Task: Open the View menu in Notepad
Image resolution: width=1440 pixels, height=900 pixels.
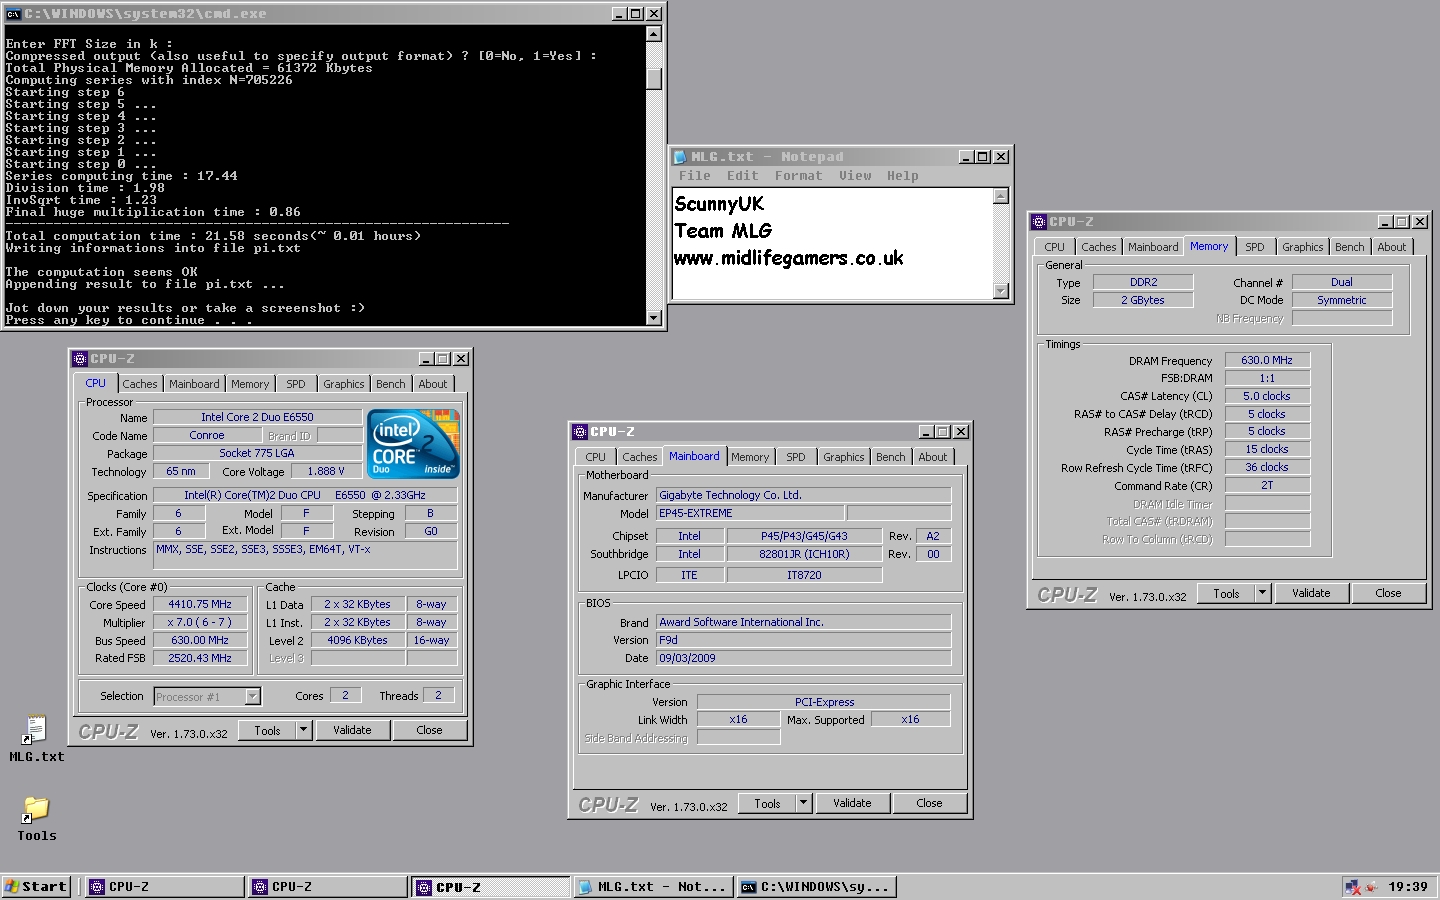Action: 854,176
